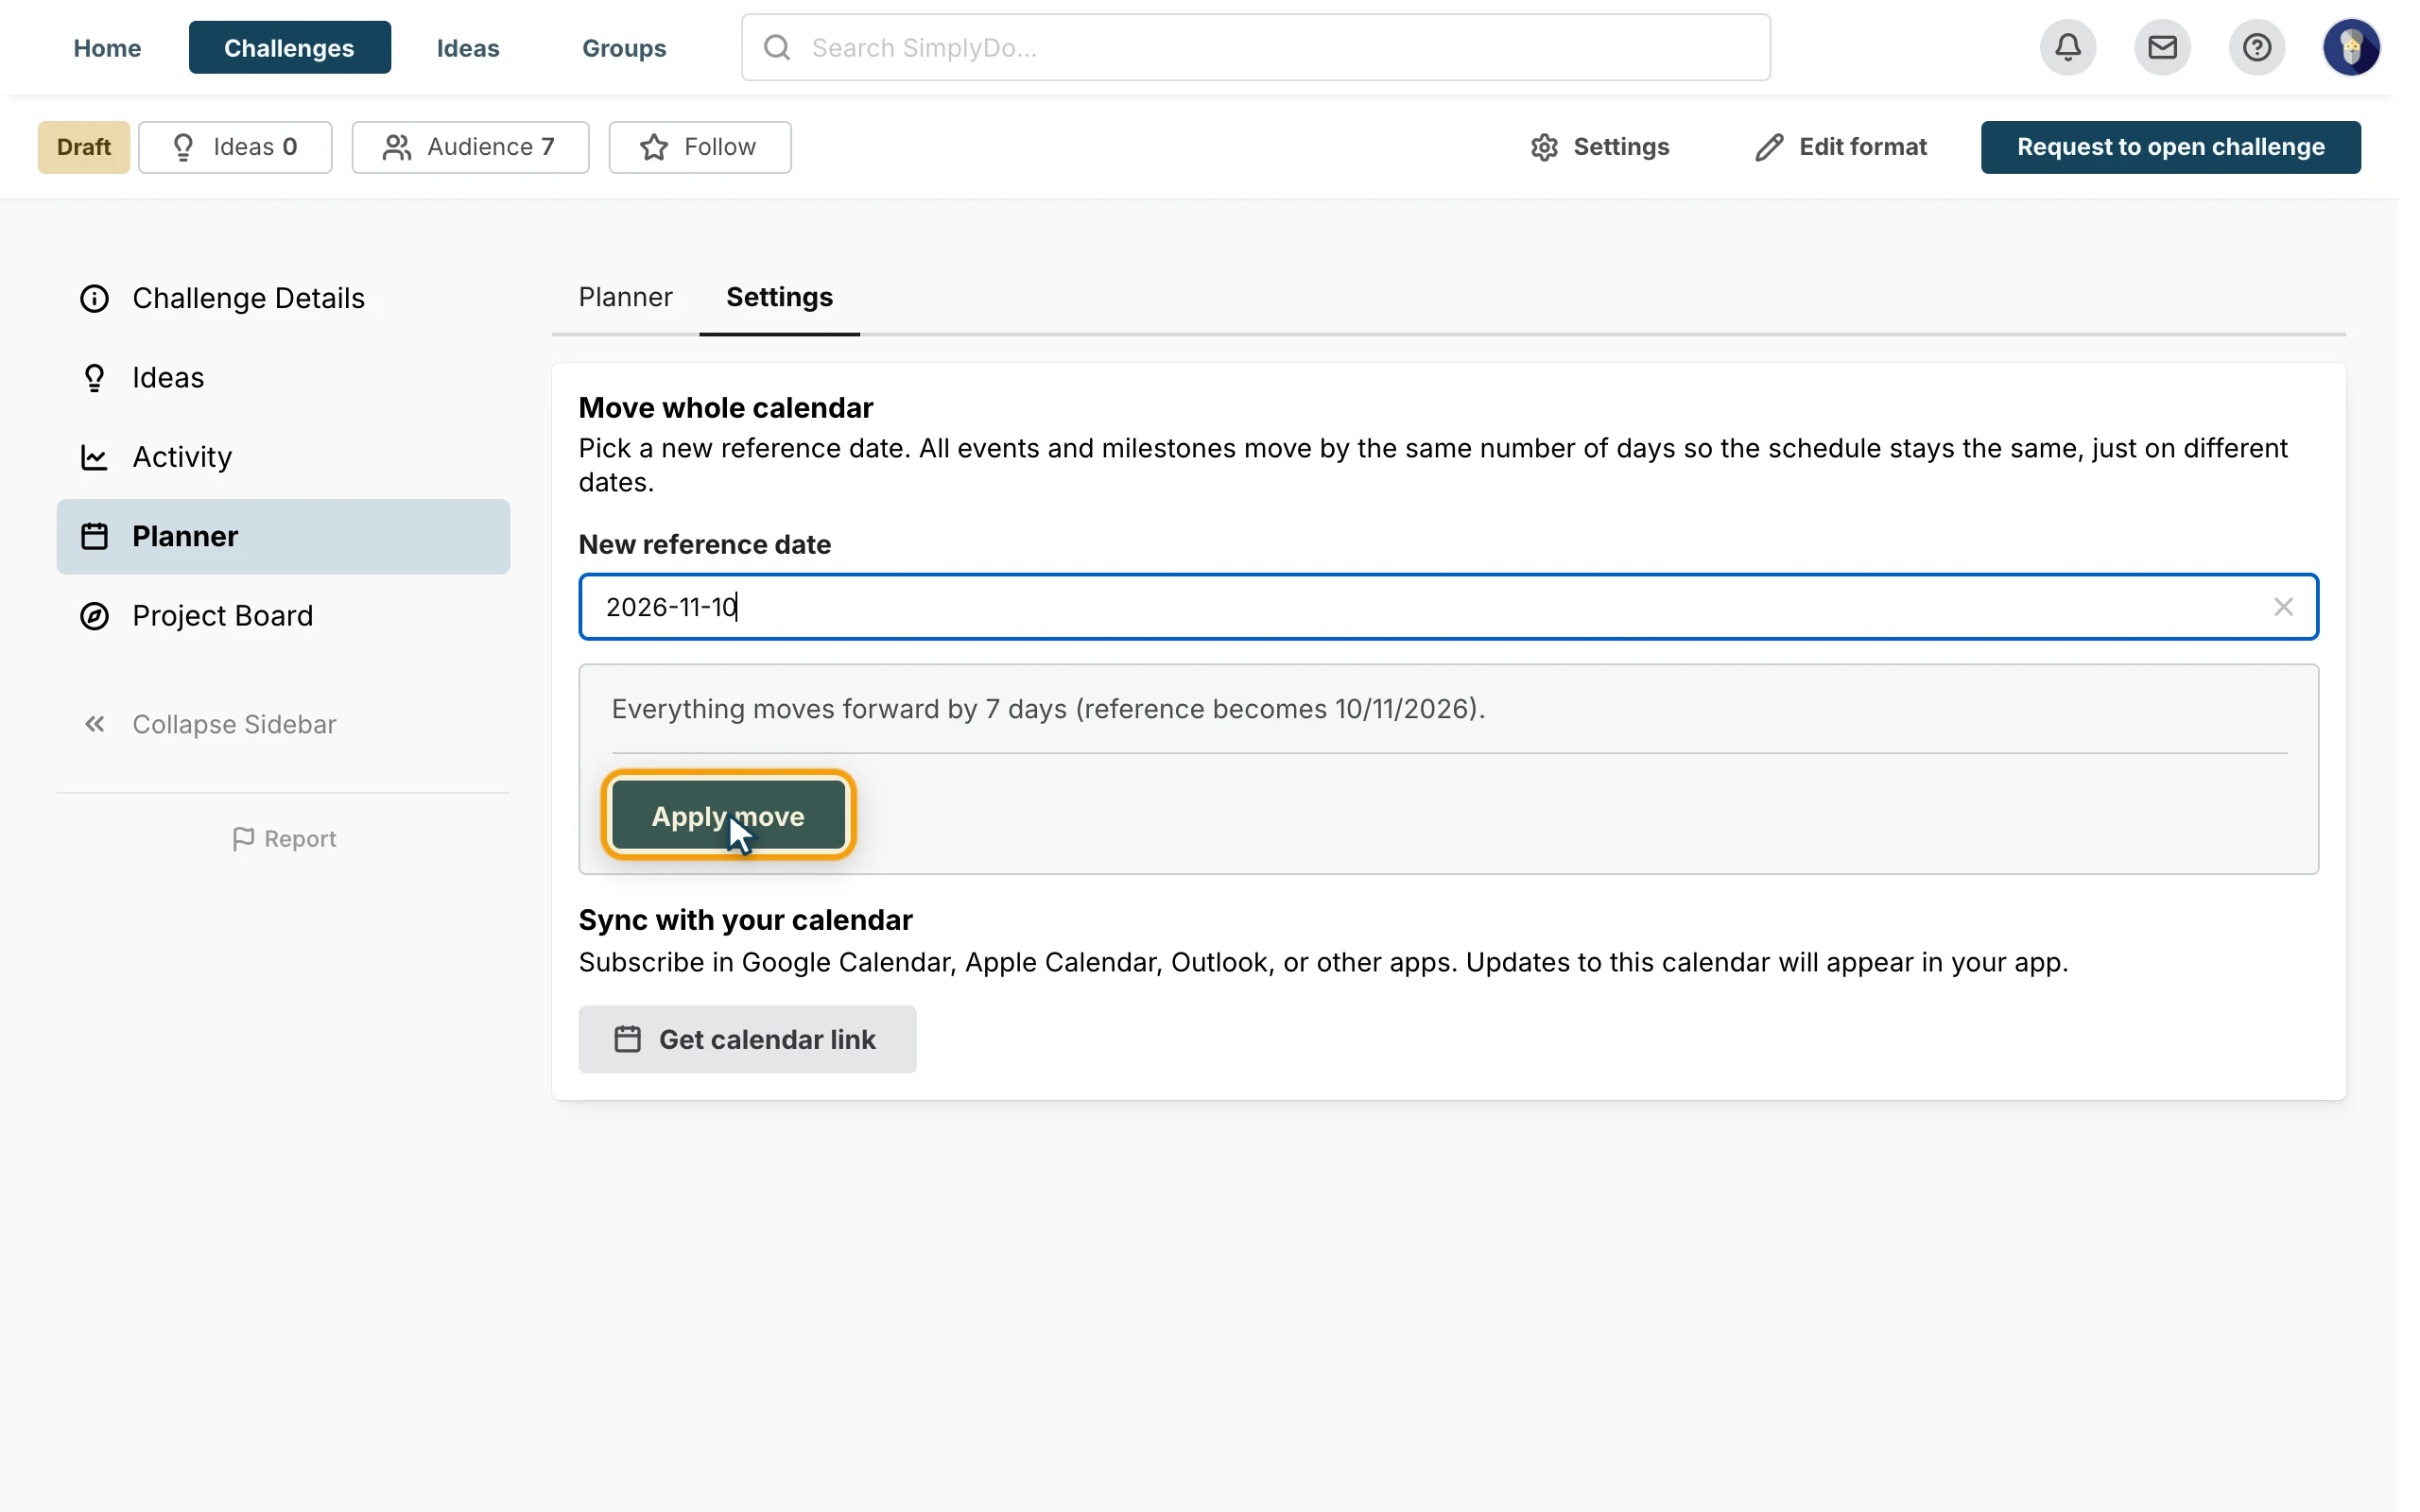Open the user profile avatar
The image size is (2420, 1512).
[2351, 47]
